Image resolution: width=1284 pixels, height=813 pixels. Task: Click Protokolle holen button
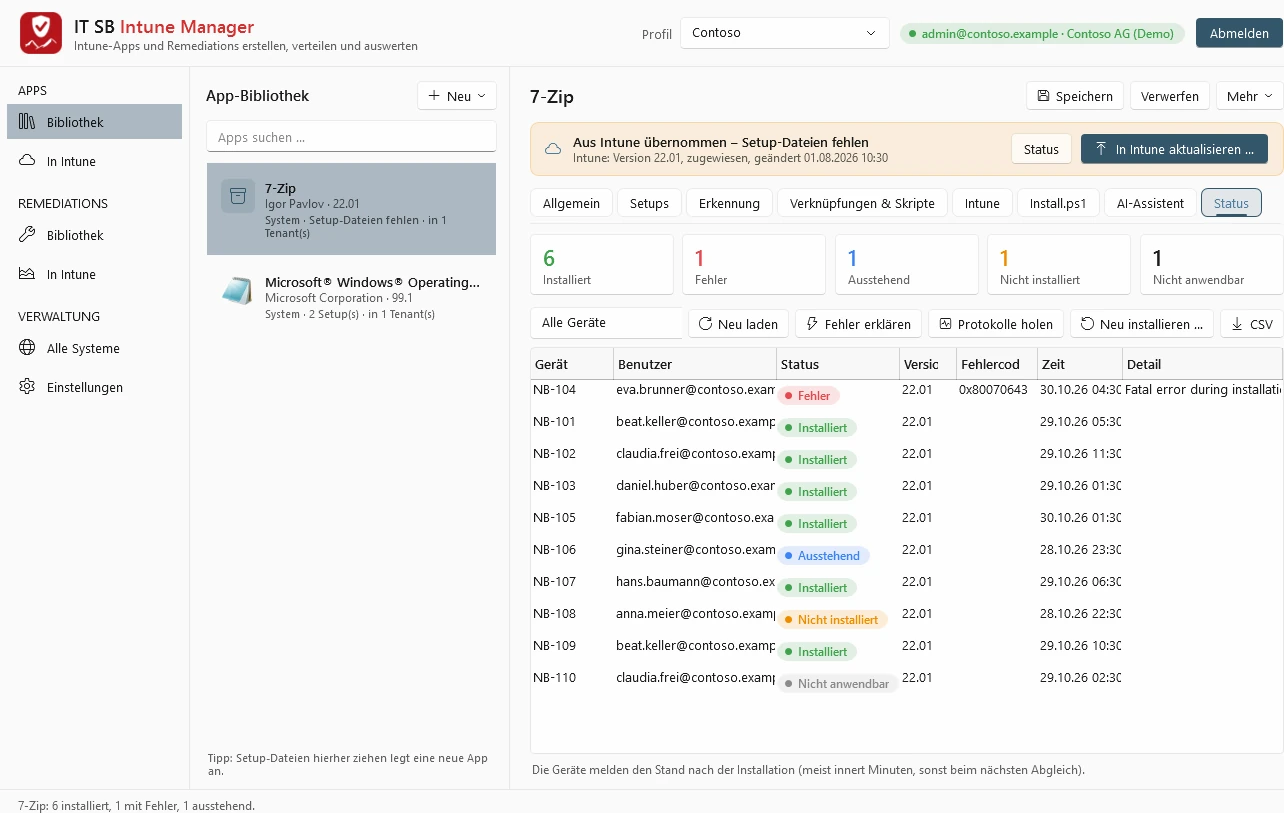(x=996, y=324)
